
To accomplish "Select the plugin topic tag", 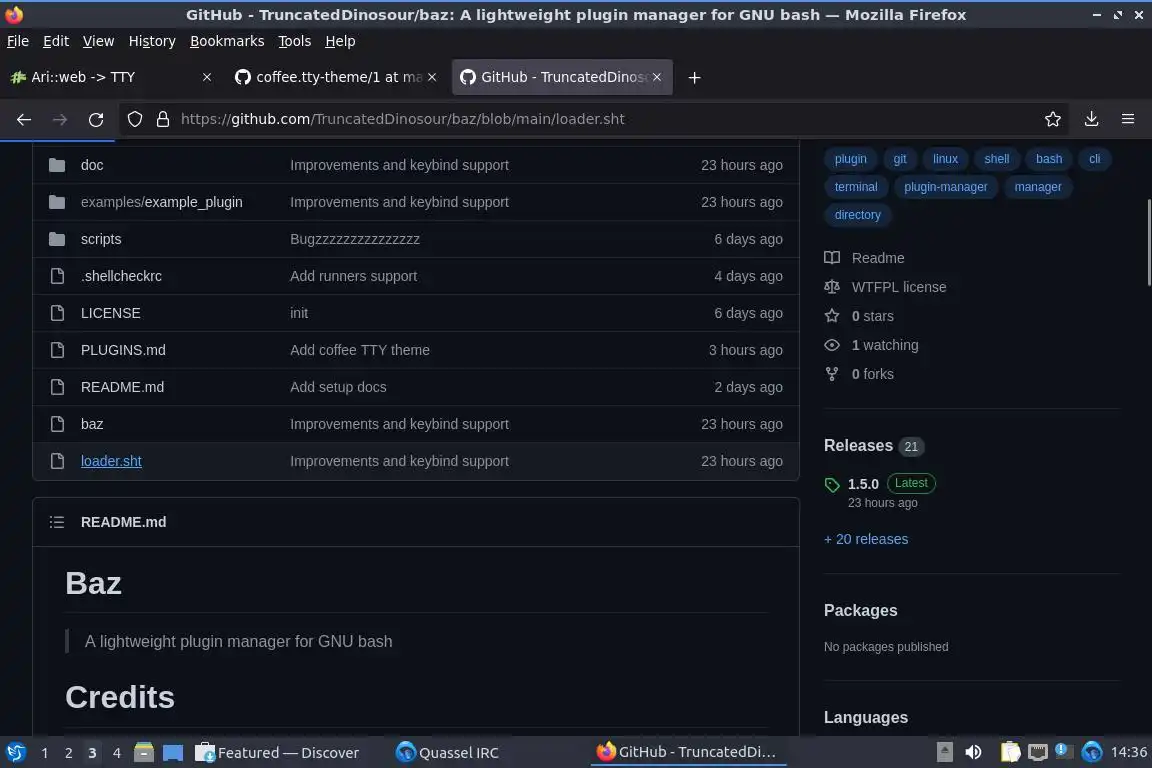I will [x=850, y=159].
